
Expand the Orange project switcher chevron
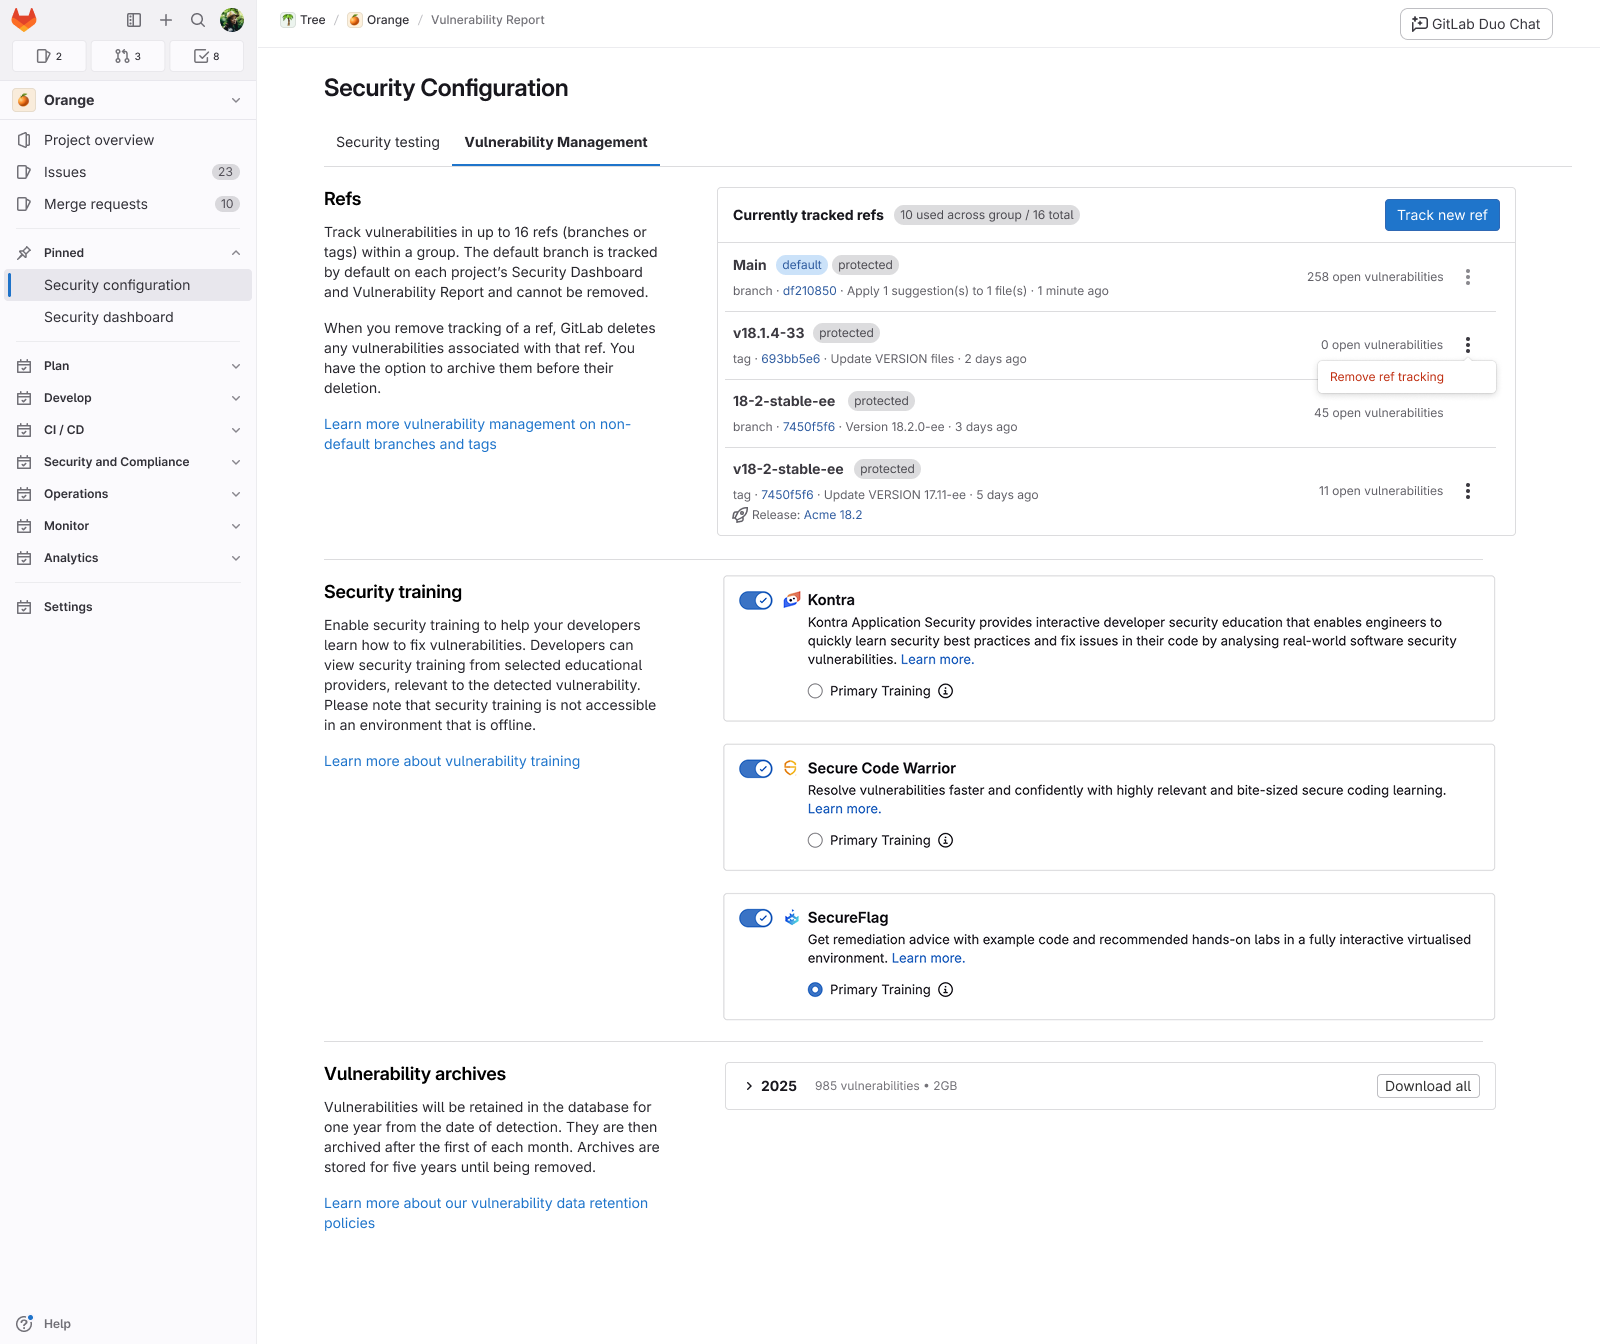click(x=236, y=100)
